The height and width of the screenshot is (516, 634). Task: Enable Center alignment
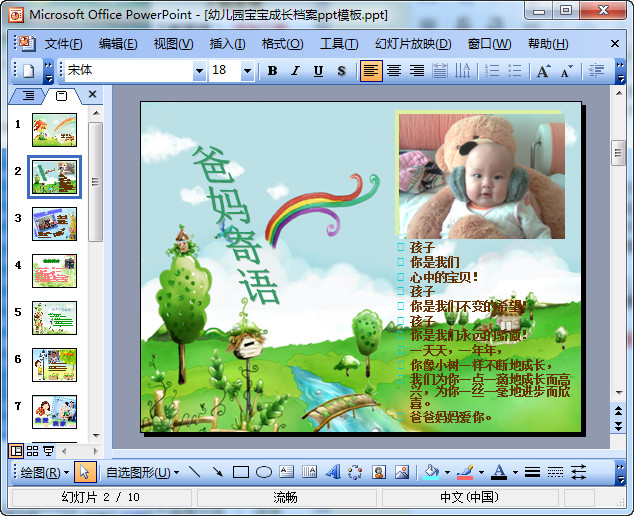click(394, 71)
